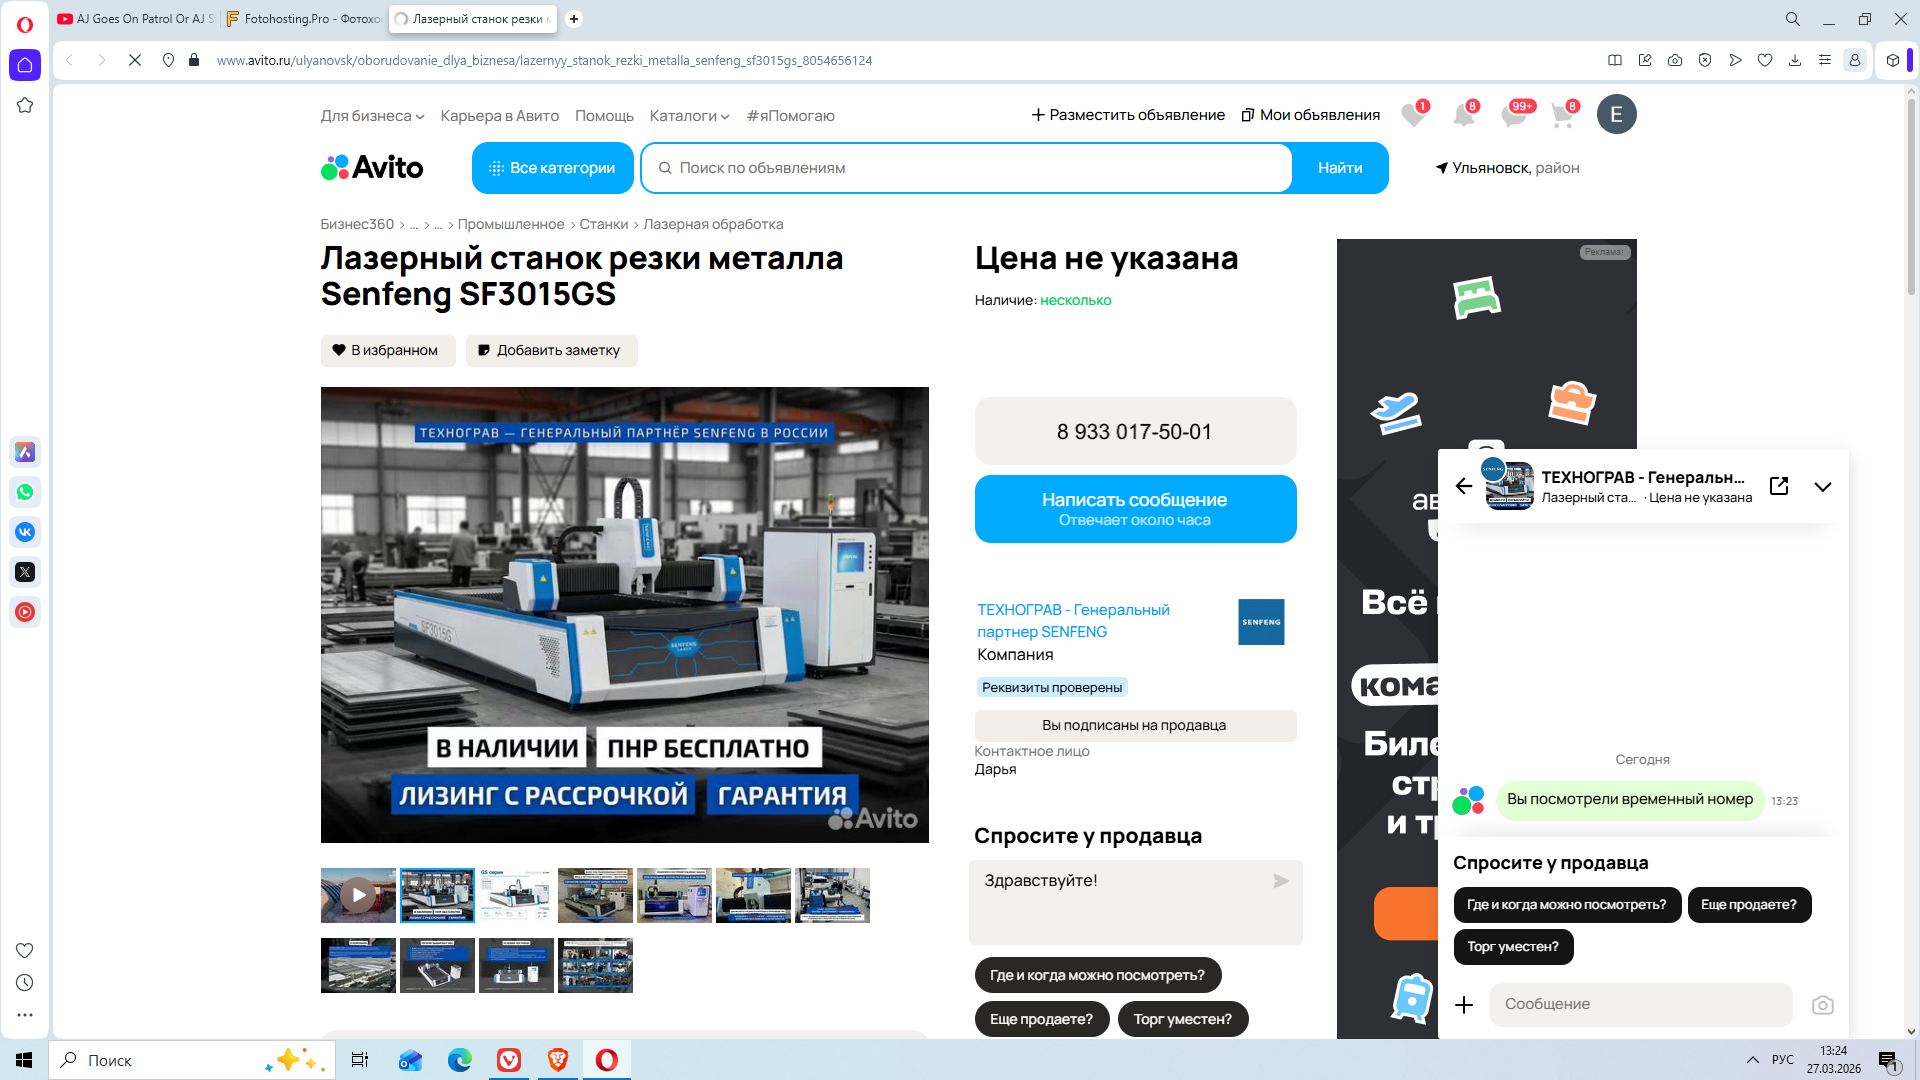This screenshot has height=1080, width=1920.
Task: Click the 'Написать сообщение' button
Action: click(x=1134, y=508)
